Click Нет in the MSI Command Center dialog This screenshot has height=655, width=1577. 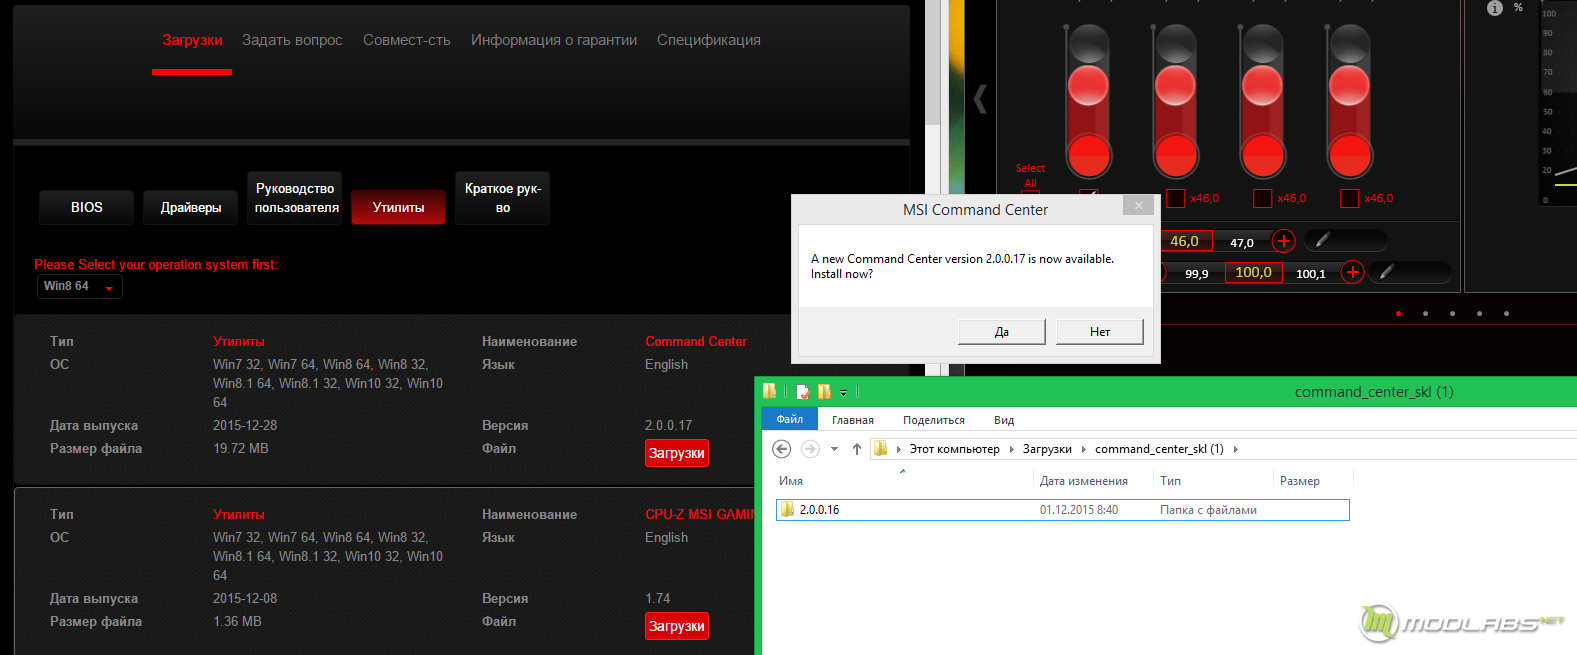tap(1100, 332)
